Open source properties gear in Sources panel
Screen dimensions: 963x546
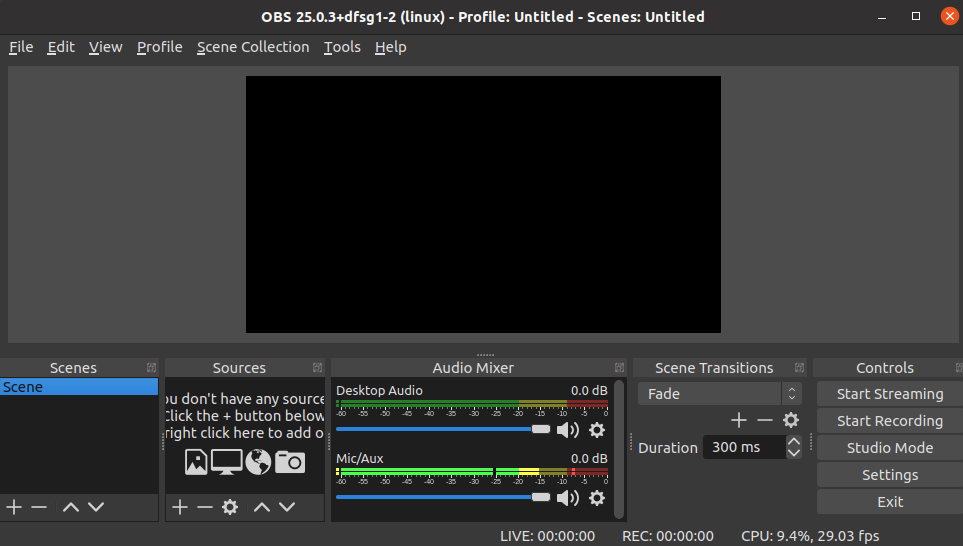pos(230,507)
